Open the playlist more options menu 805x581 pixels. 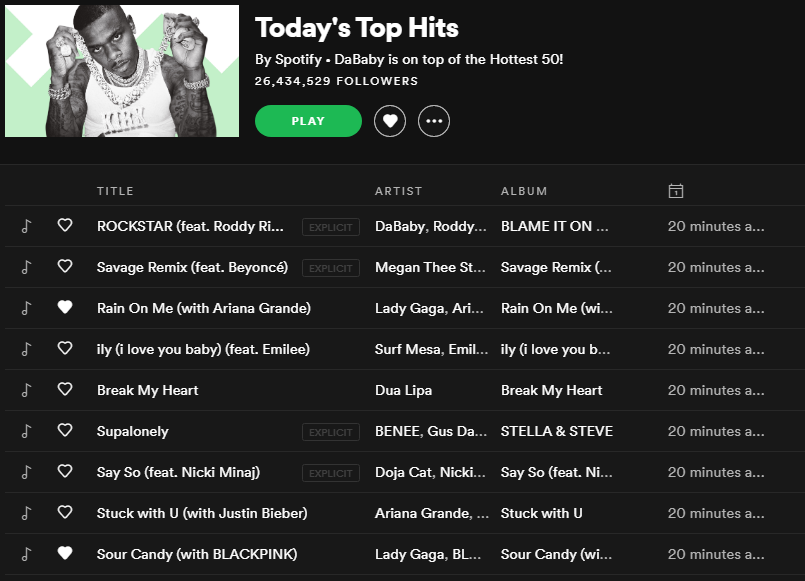(x=434, y=121)
